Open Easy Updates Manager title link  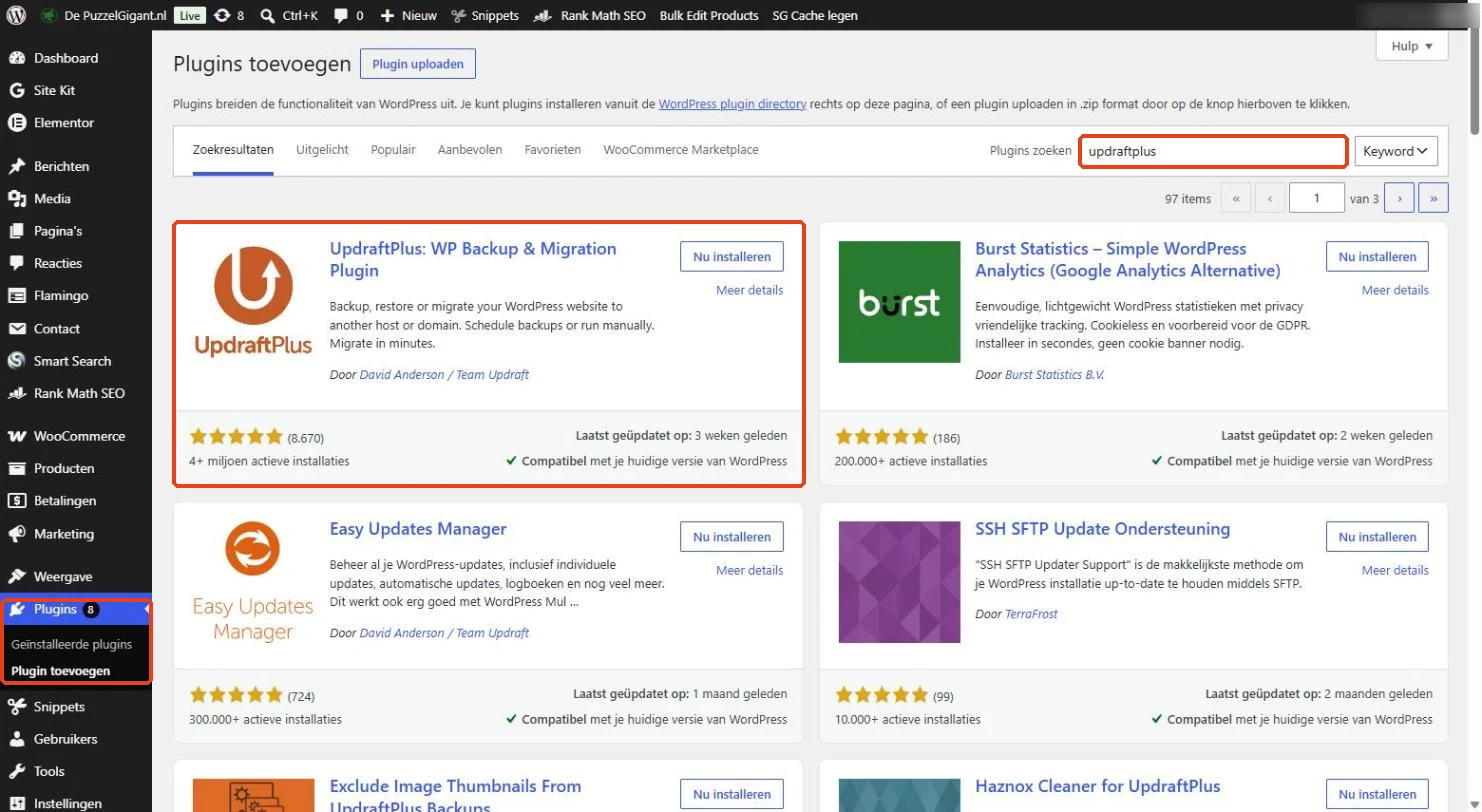pos(418,529)
